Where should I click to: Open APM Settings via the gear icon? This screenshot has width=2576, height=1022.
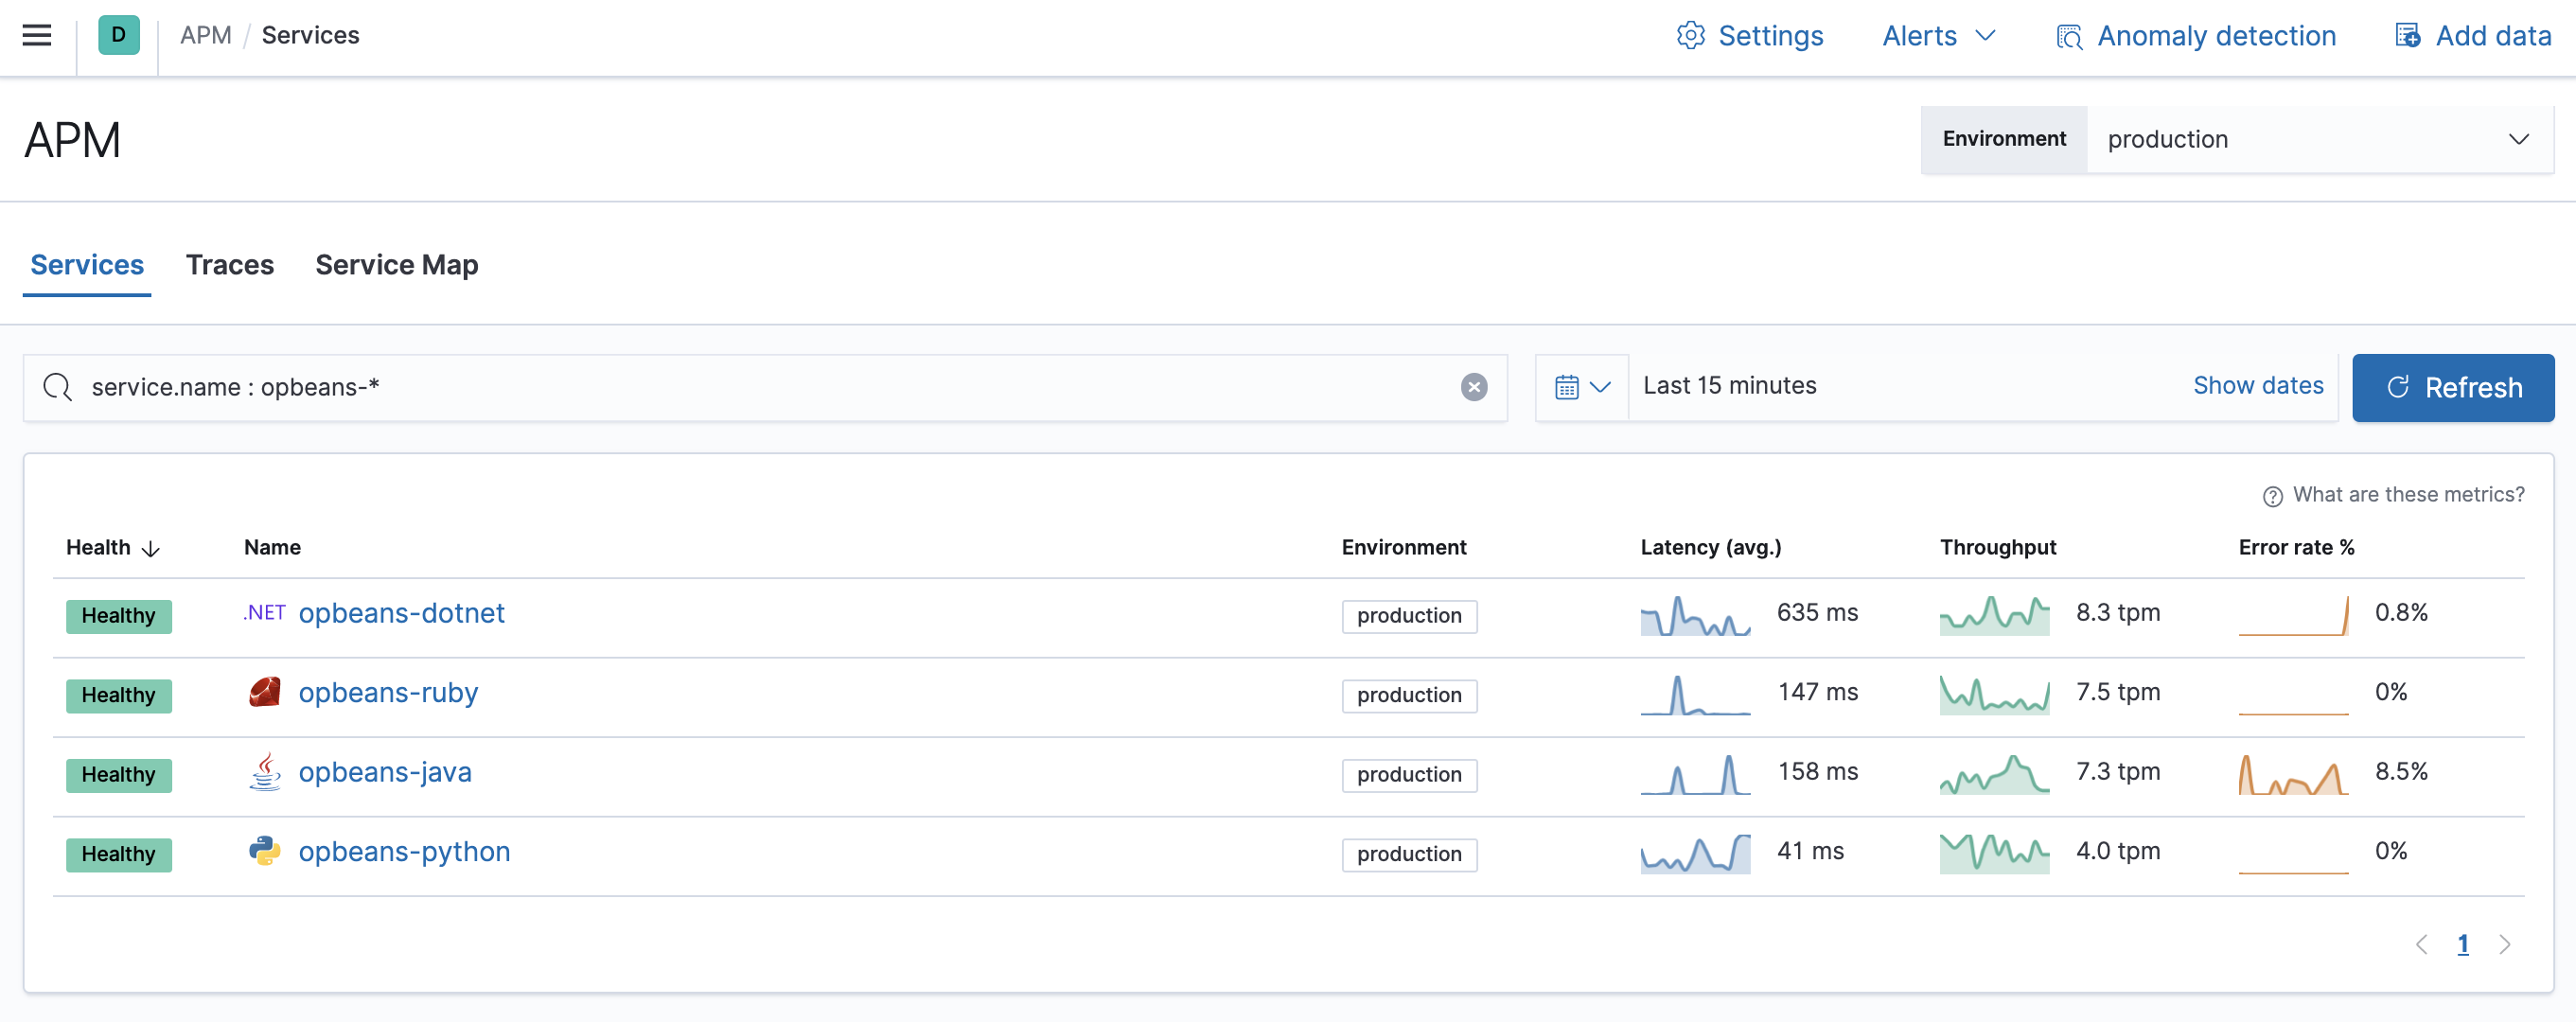click(x=1691, y=35)
